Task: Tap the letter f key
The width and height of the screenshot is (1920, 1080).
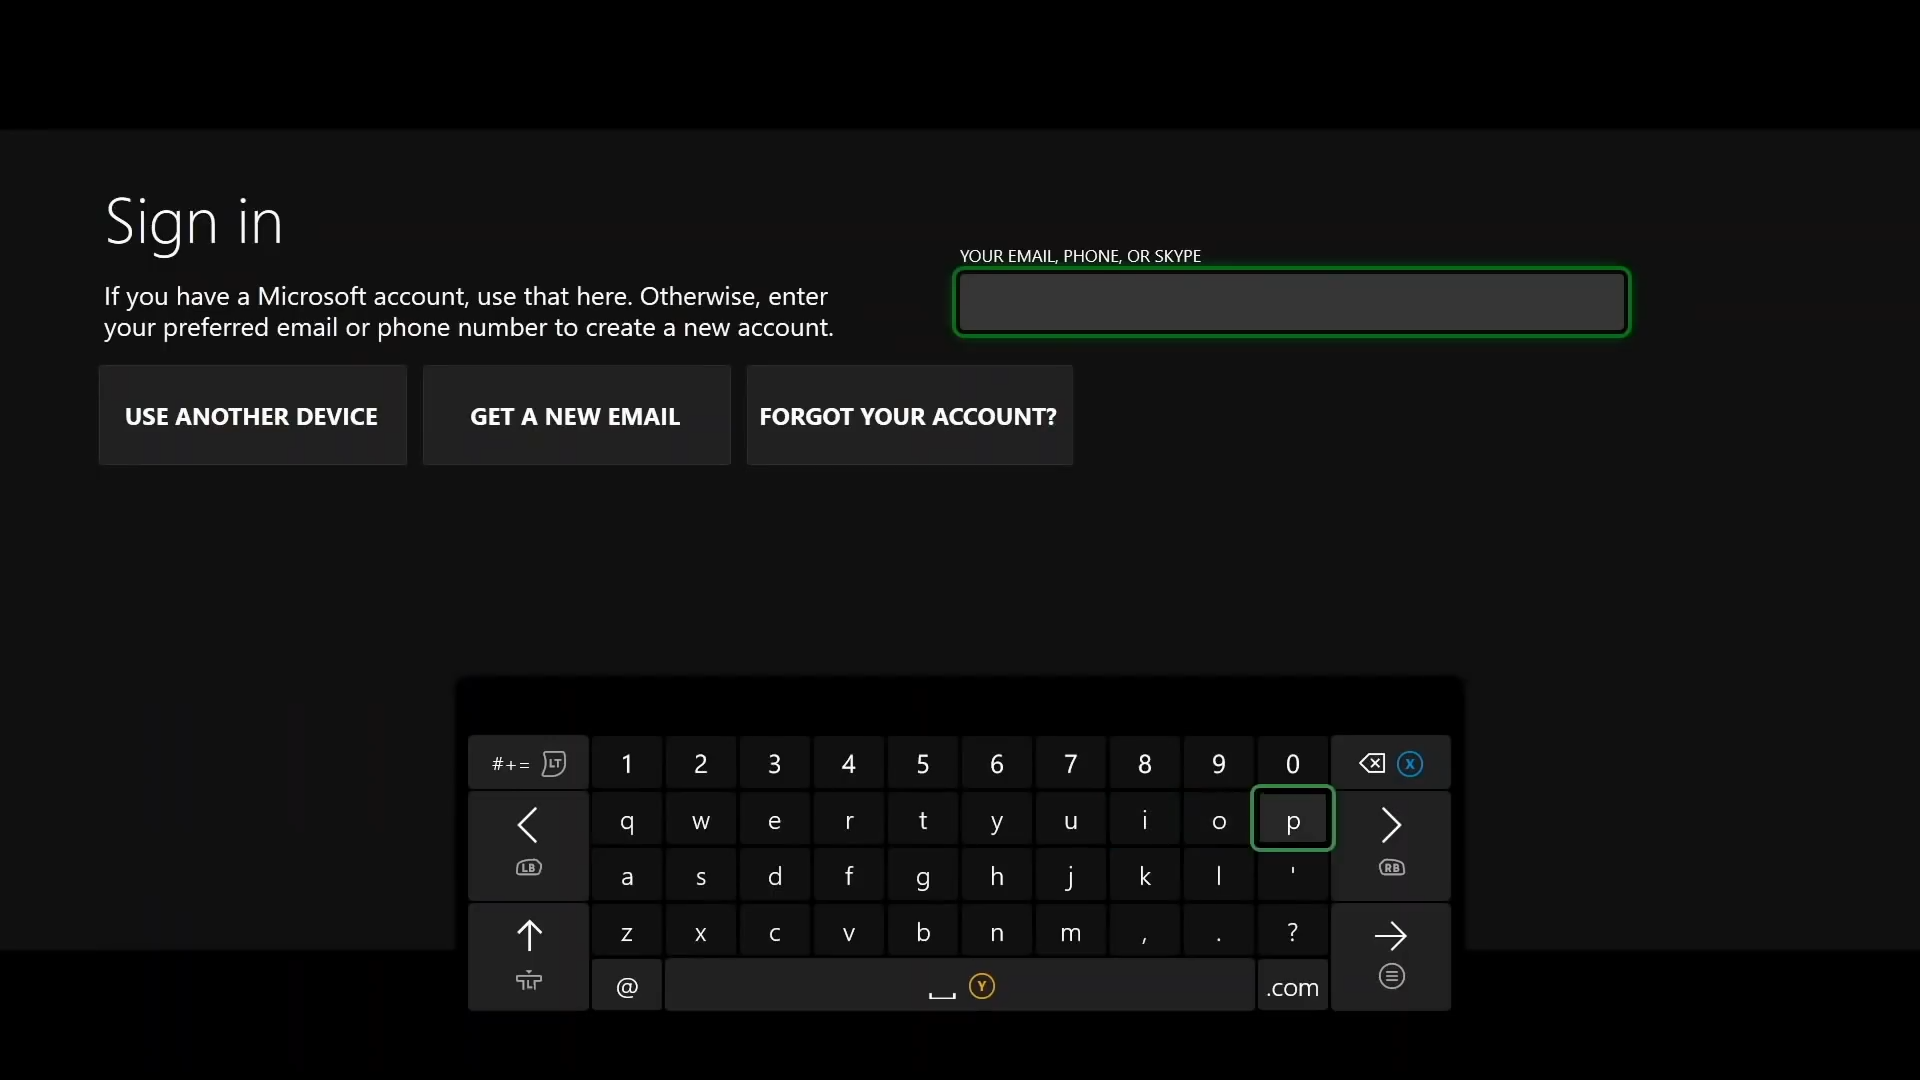Action: pos(849,876)
